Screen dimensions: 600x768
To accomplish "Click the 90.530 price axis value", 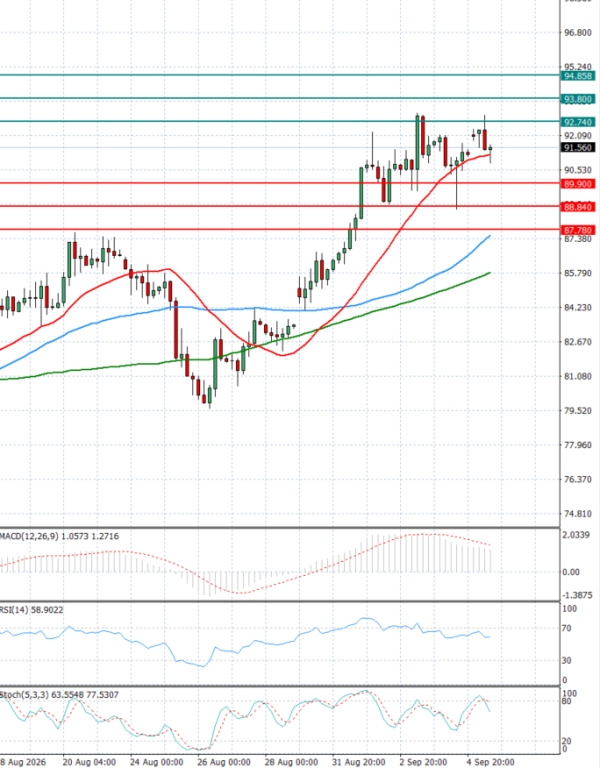I will coord(578,170).
